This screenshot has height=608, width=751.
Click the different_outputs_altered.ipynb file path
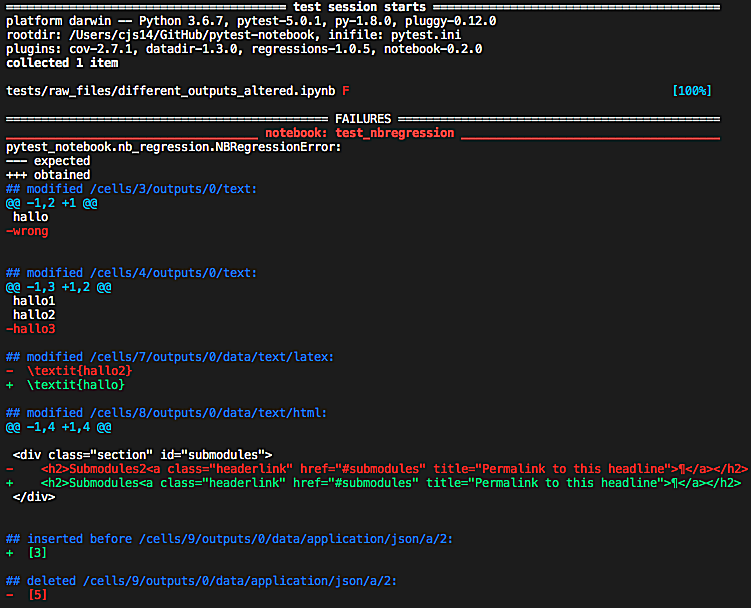[x=171, y=91]
